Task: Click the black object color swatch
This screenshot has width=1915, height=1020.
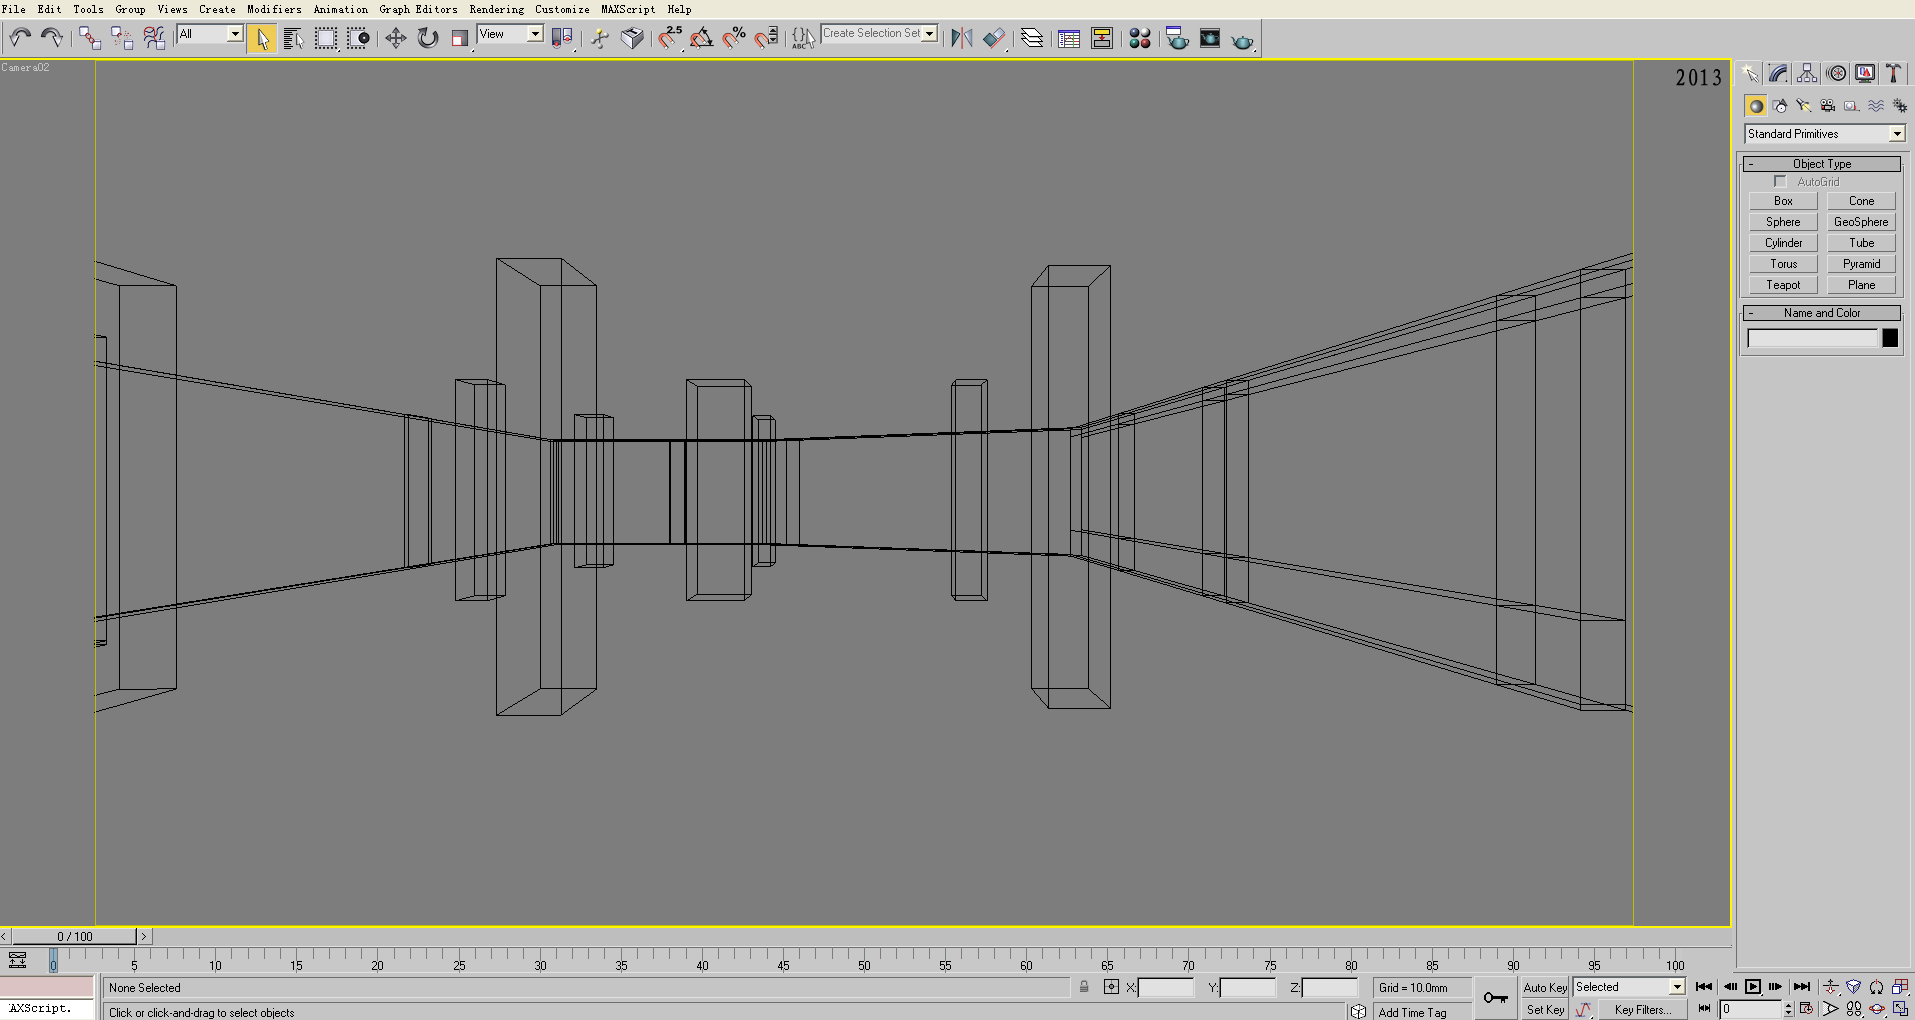Action: 1890,339
